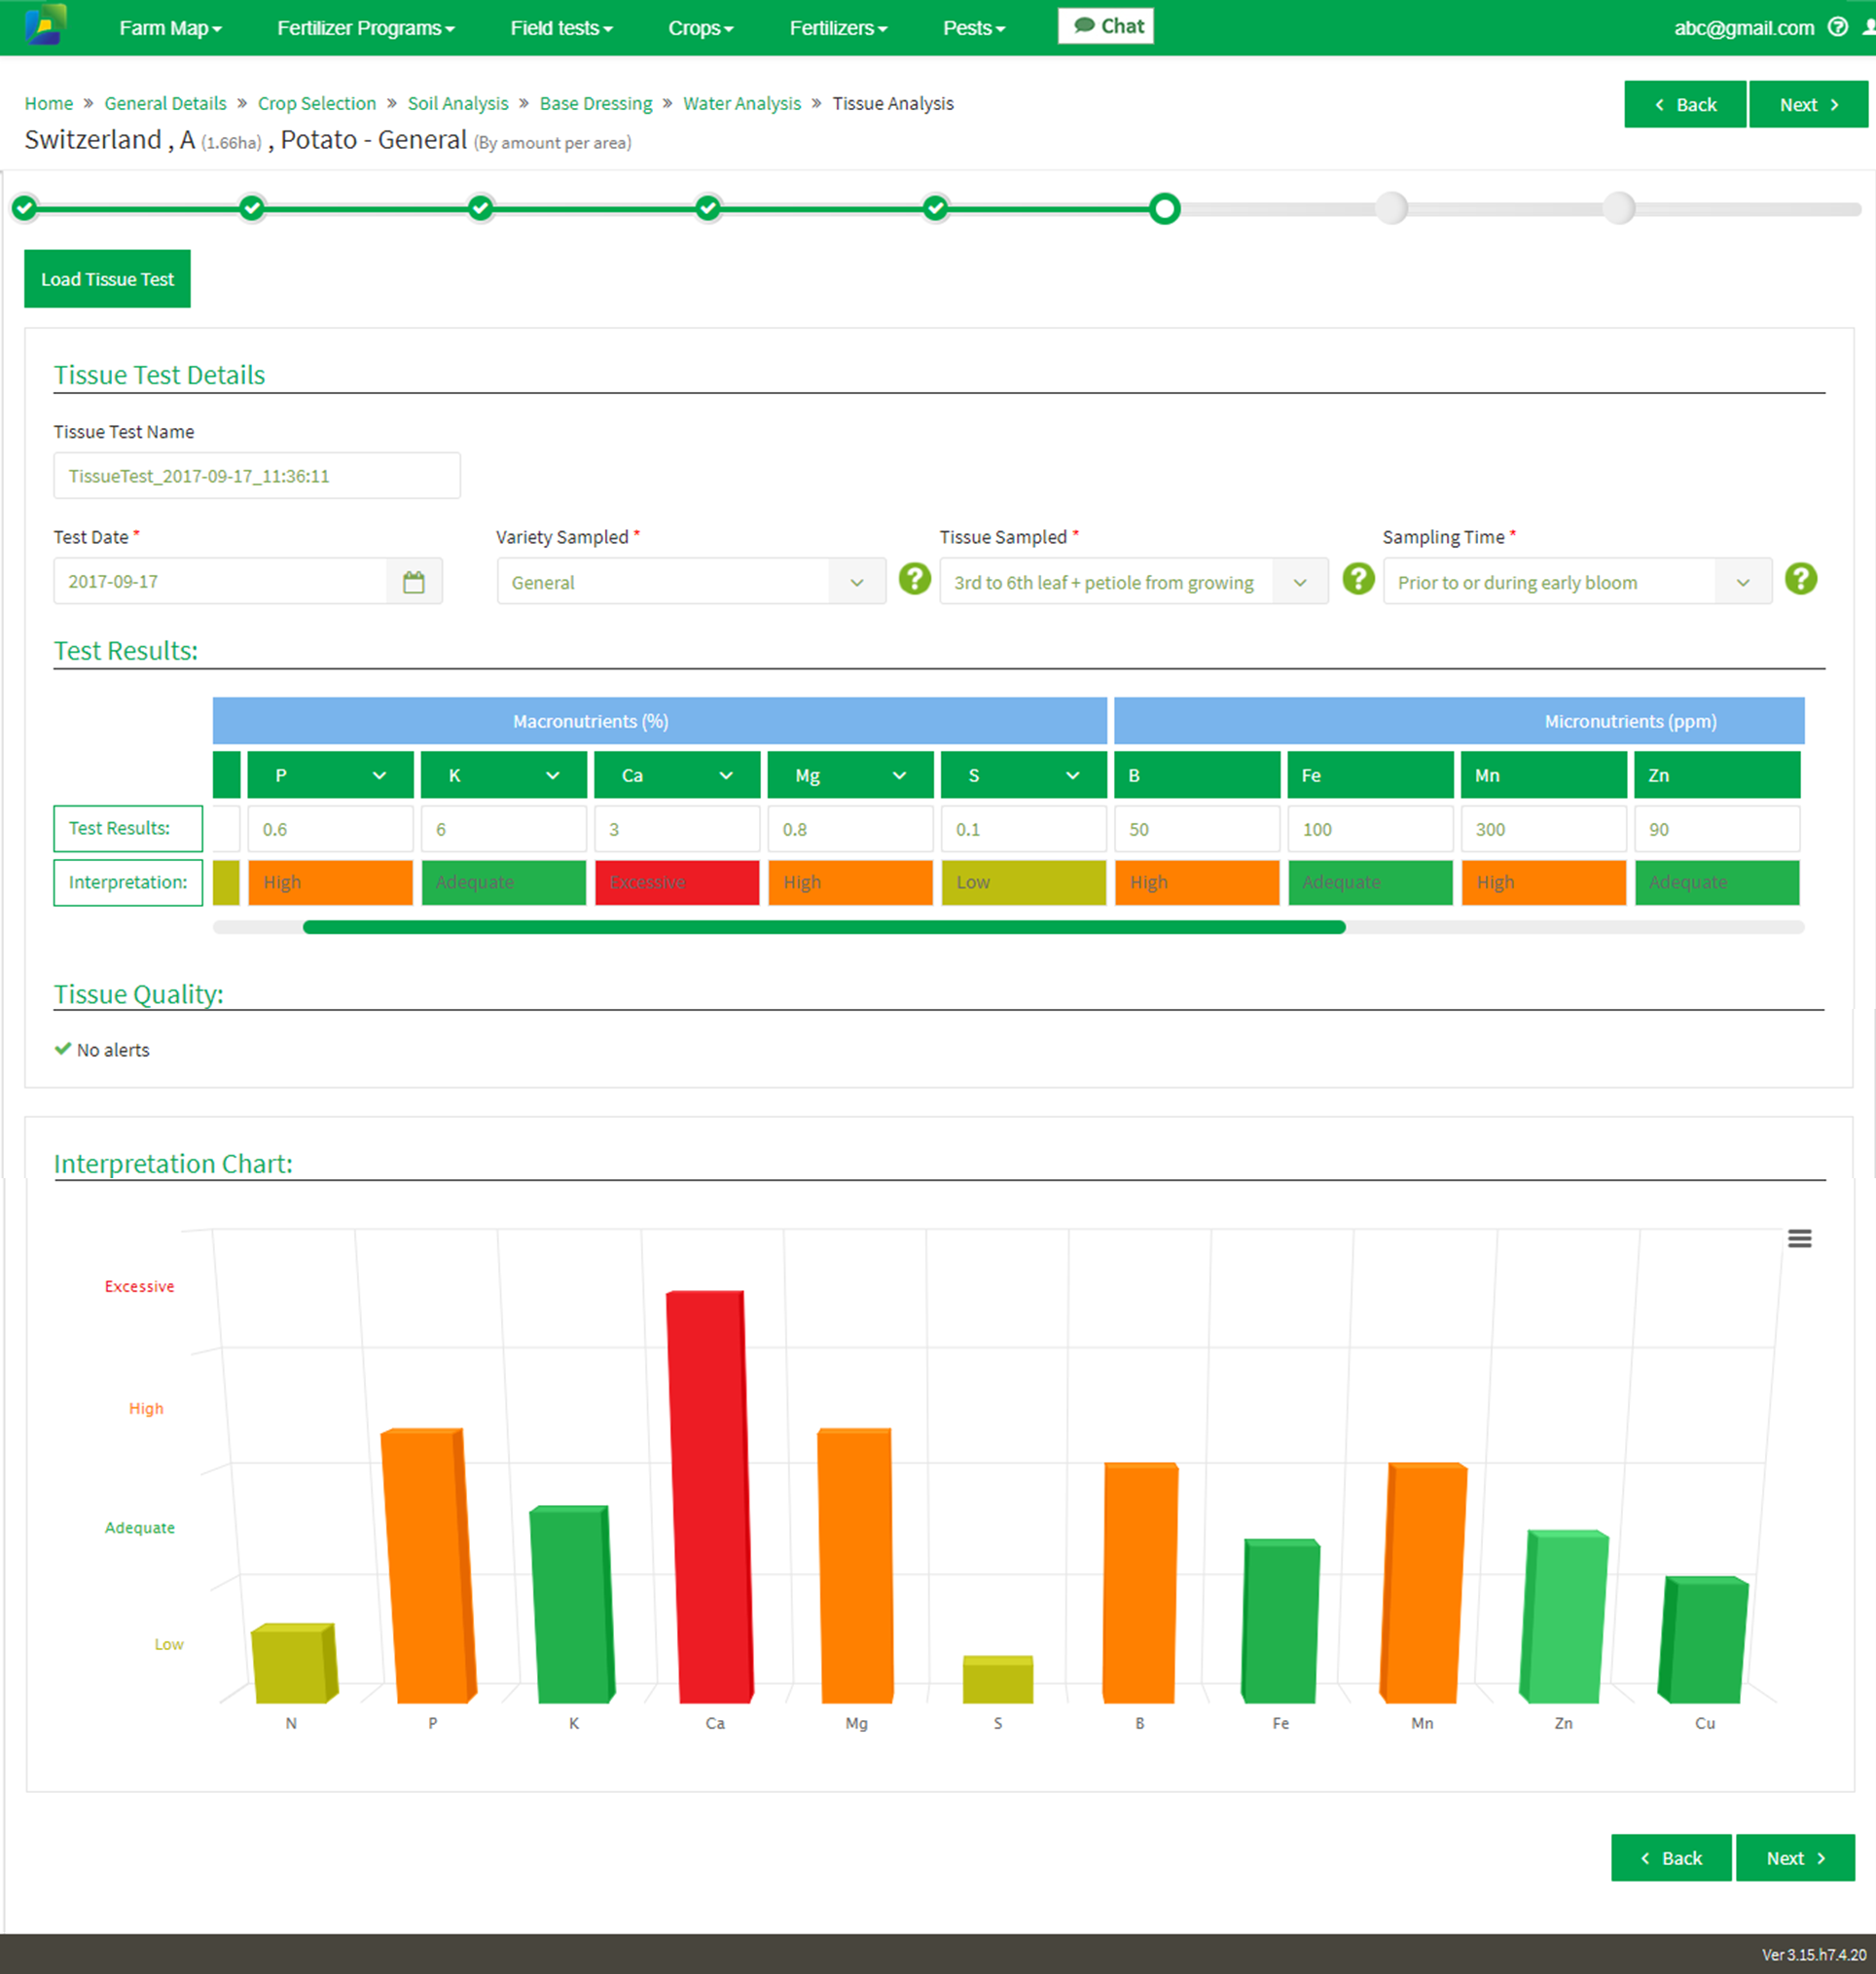The image size is (1876, 1974).
Task: Click the seventh upcoming grey step marker
Action: coord(1391,208)
